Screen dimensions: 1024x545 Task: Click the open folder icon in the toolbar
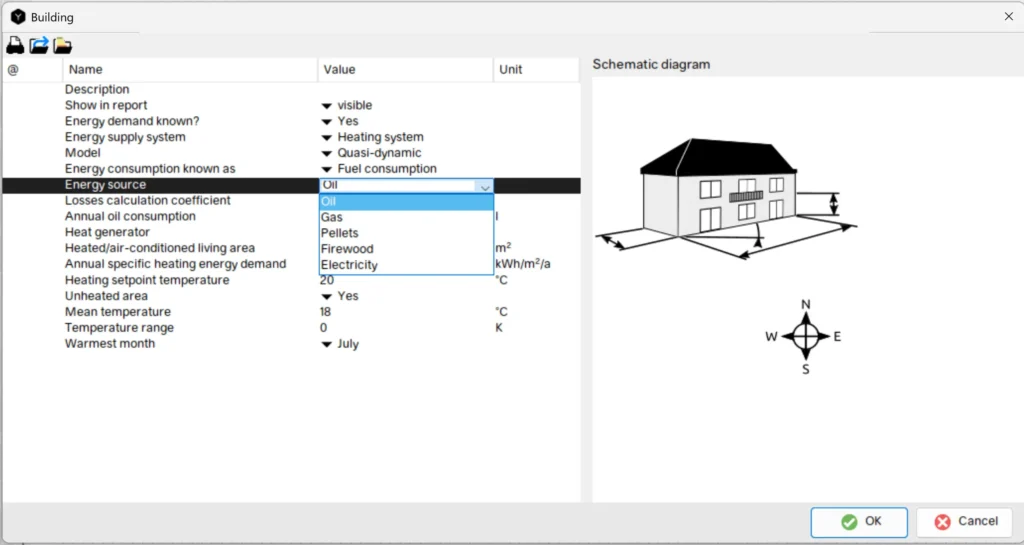(x=62, y=45)
